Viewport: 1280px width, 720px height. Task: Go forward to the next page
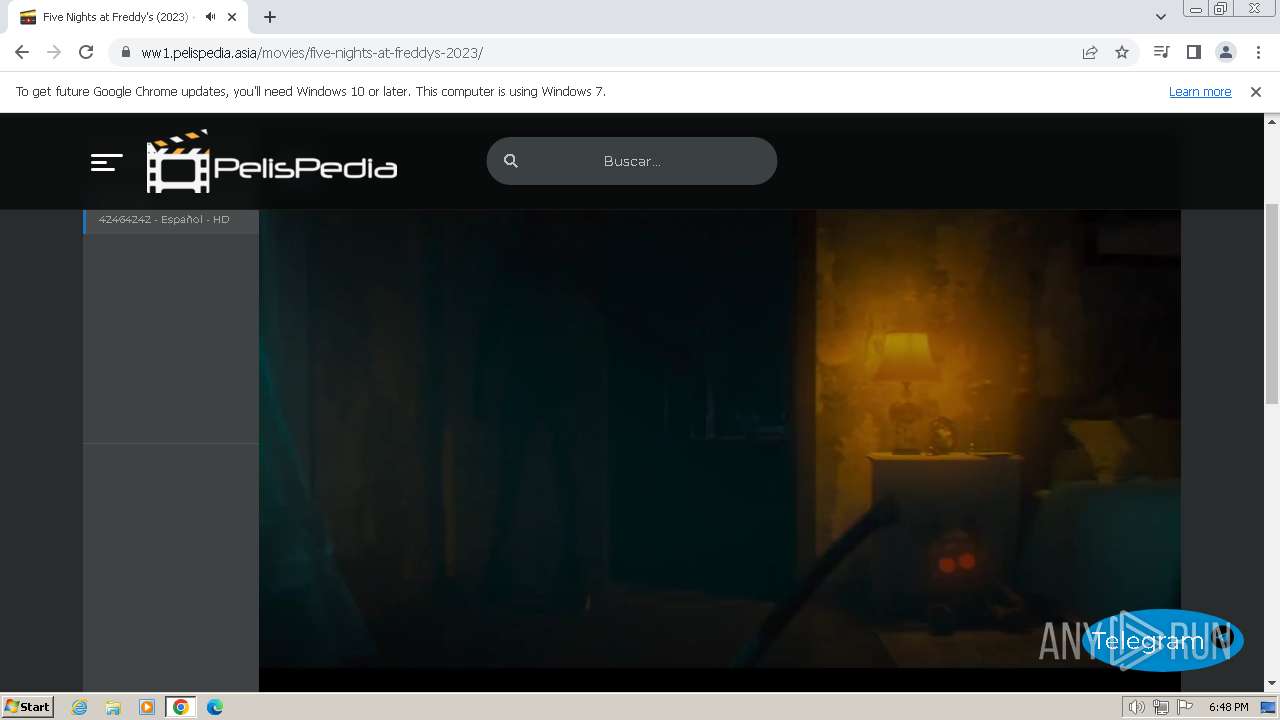tap(54, 52)
